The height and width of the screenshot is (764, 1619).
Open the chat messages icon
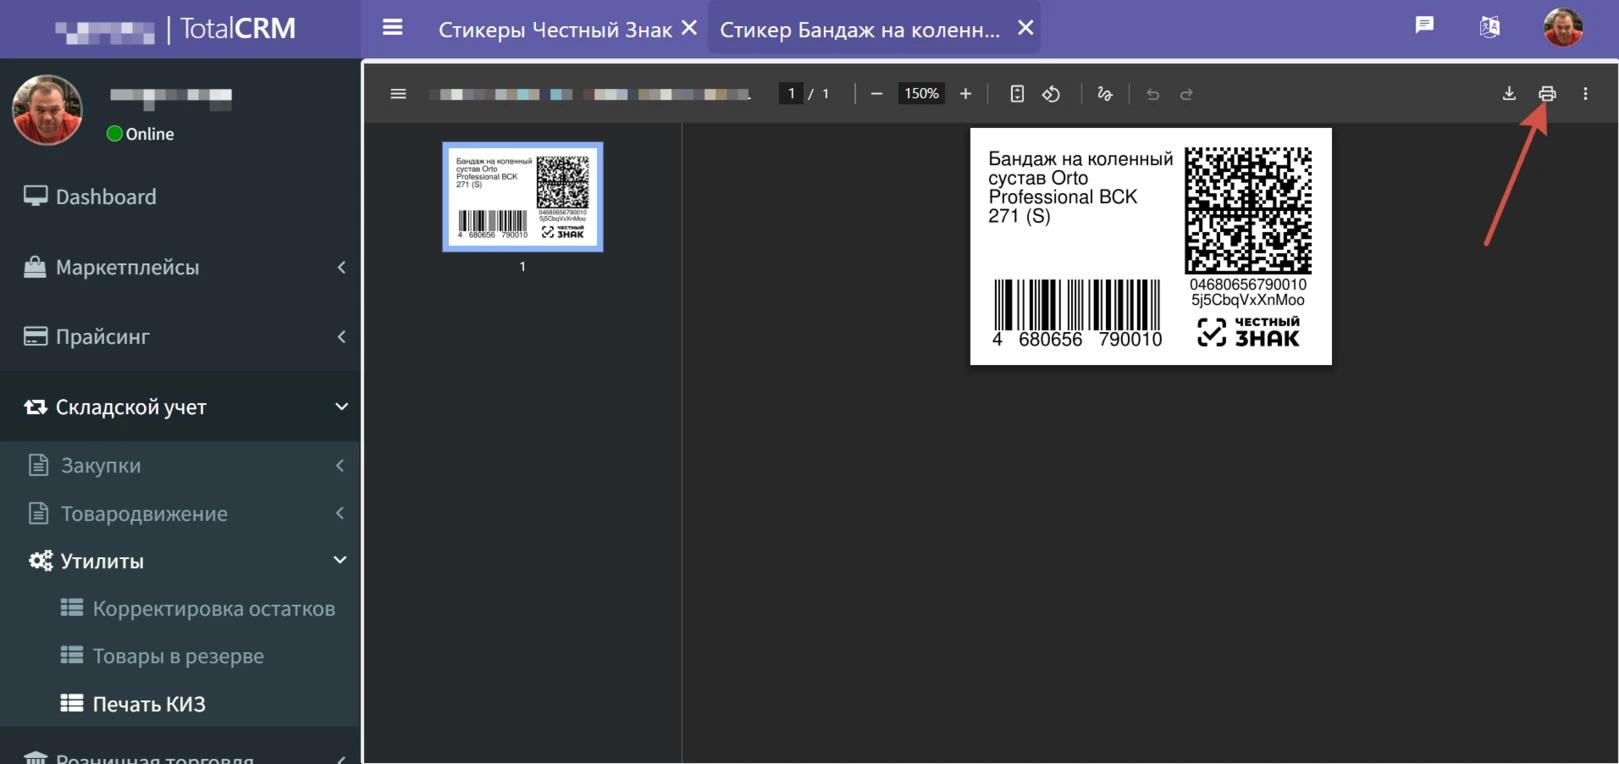tap(1424, 26)
